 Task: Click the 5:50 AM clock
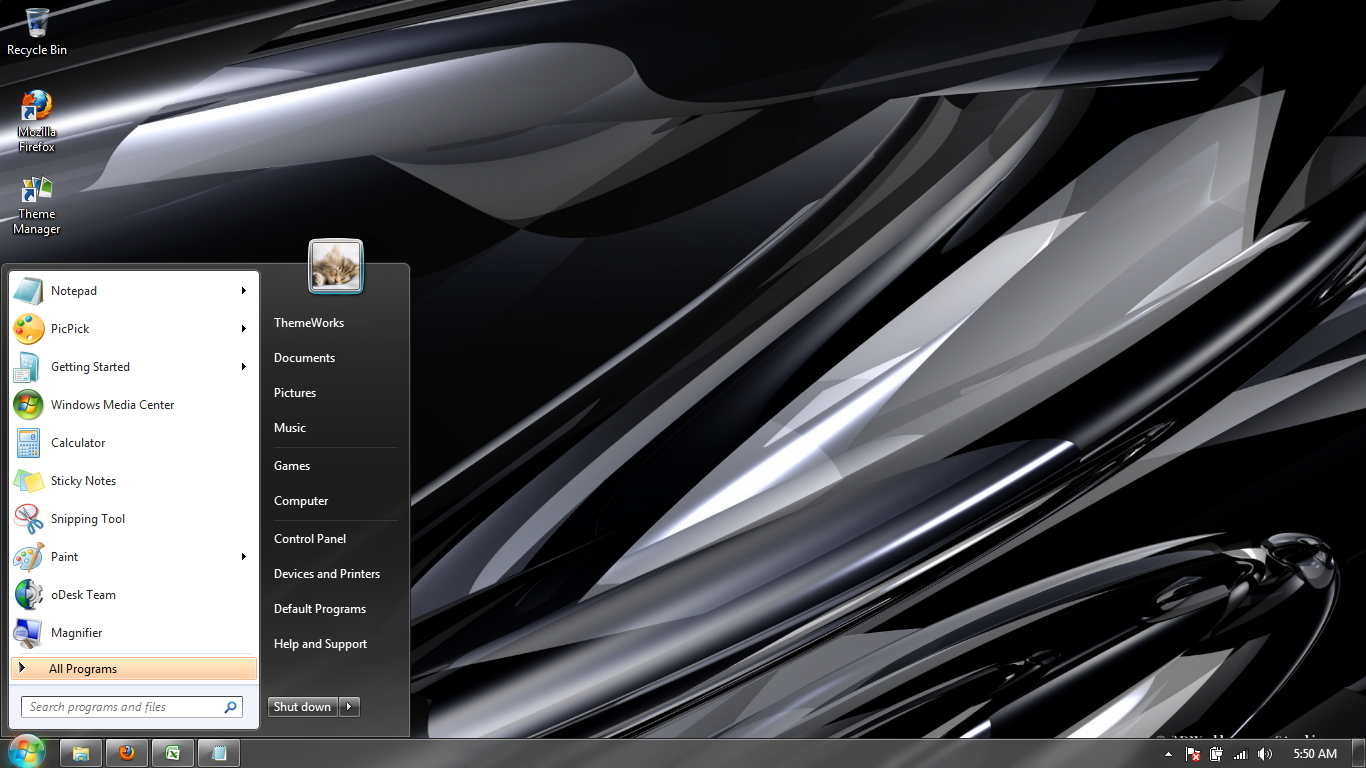[x=1315, y=754]
